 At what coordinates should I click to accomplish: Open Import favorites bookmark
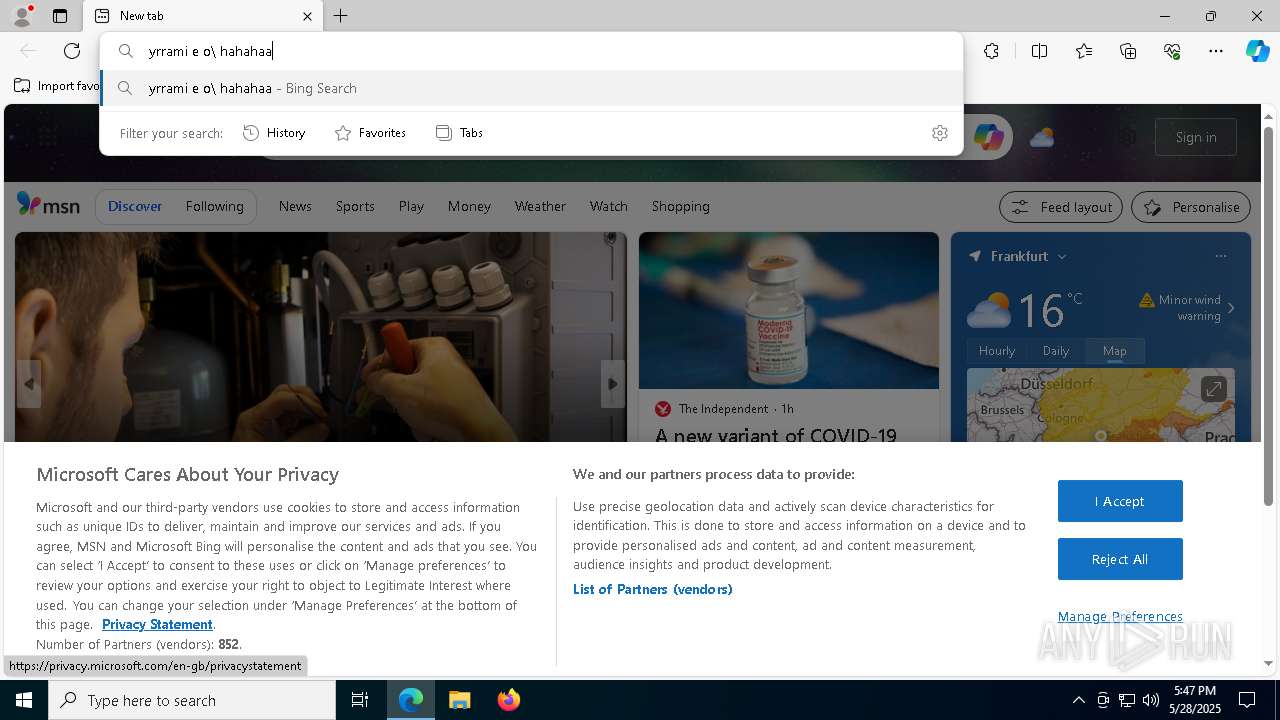[x=57, y=86]
